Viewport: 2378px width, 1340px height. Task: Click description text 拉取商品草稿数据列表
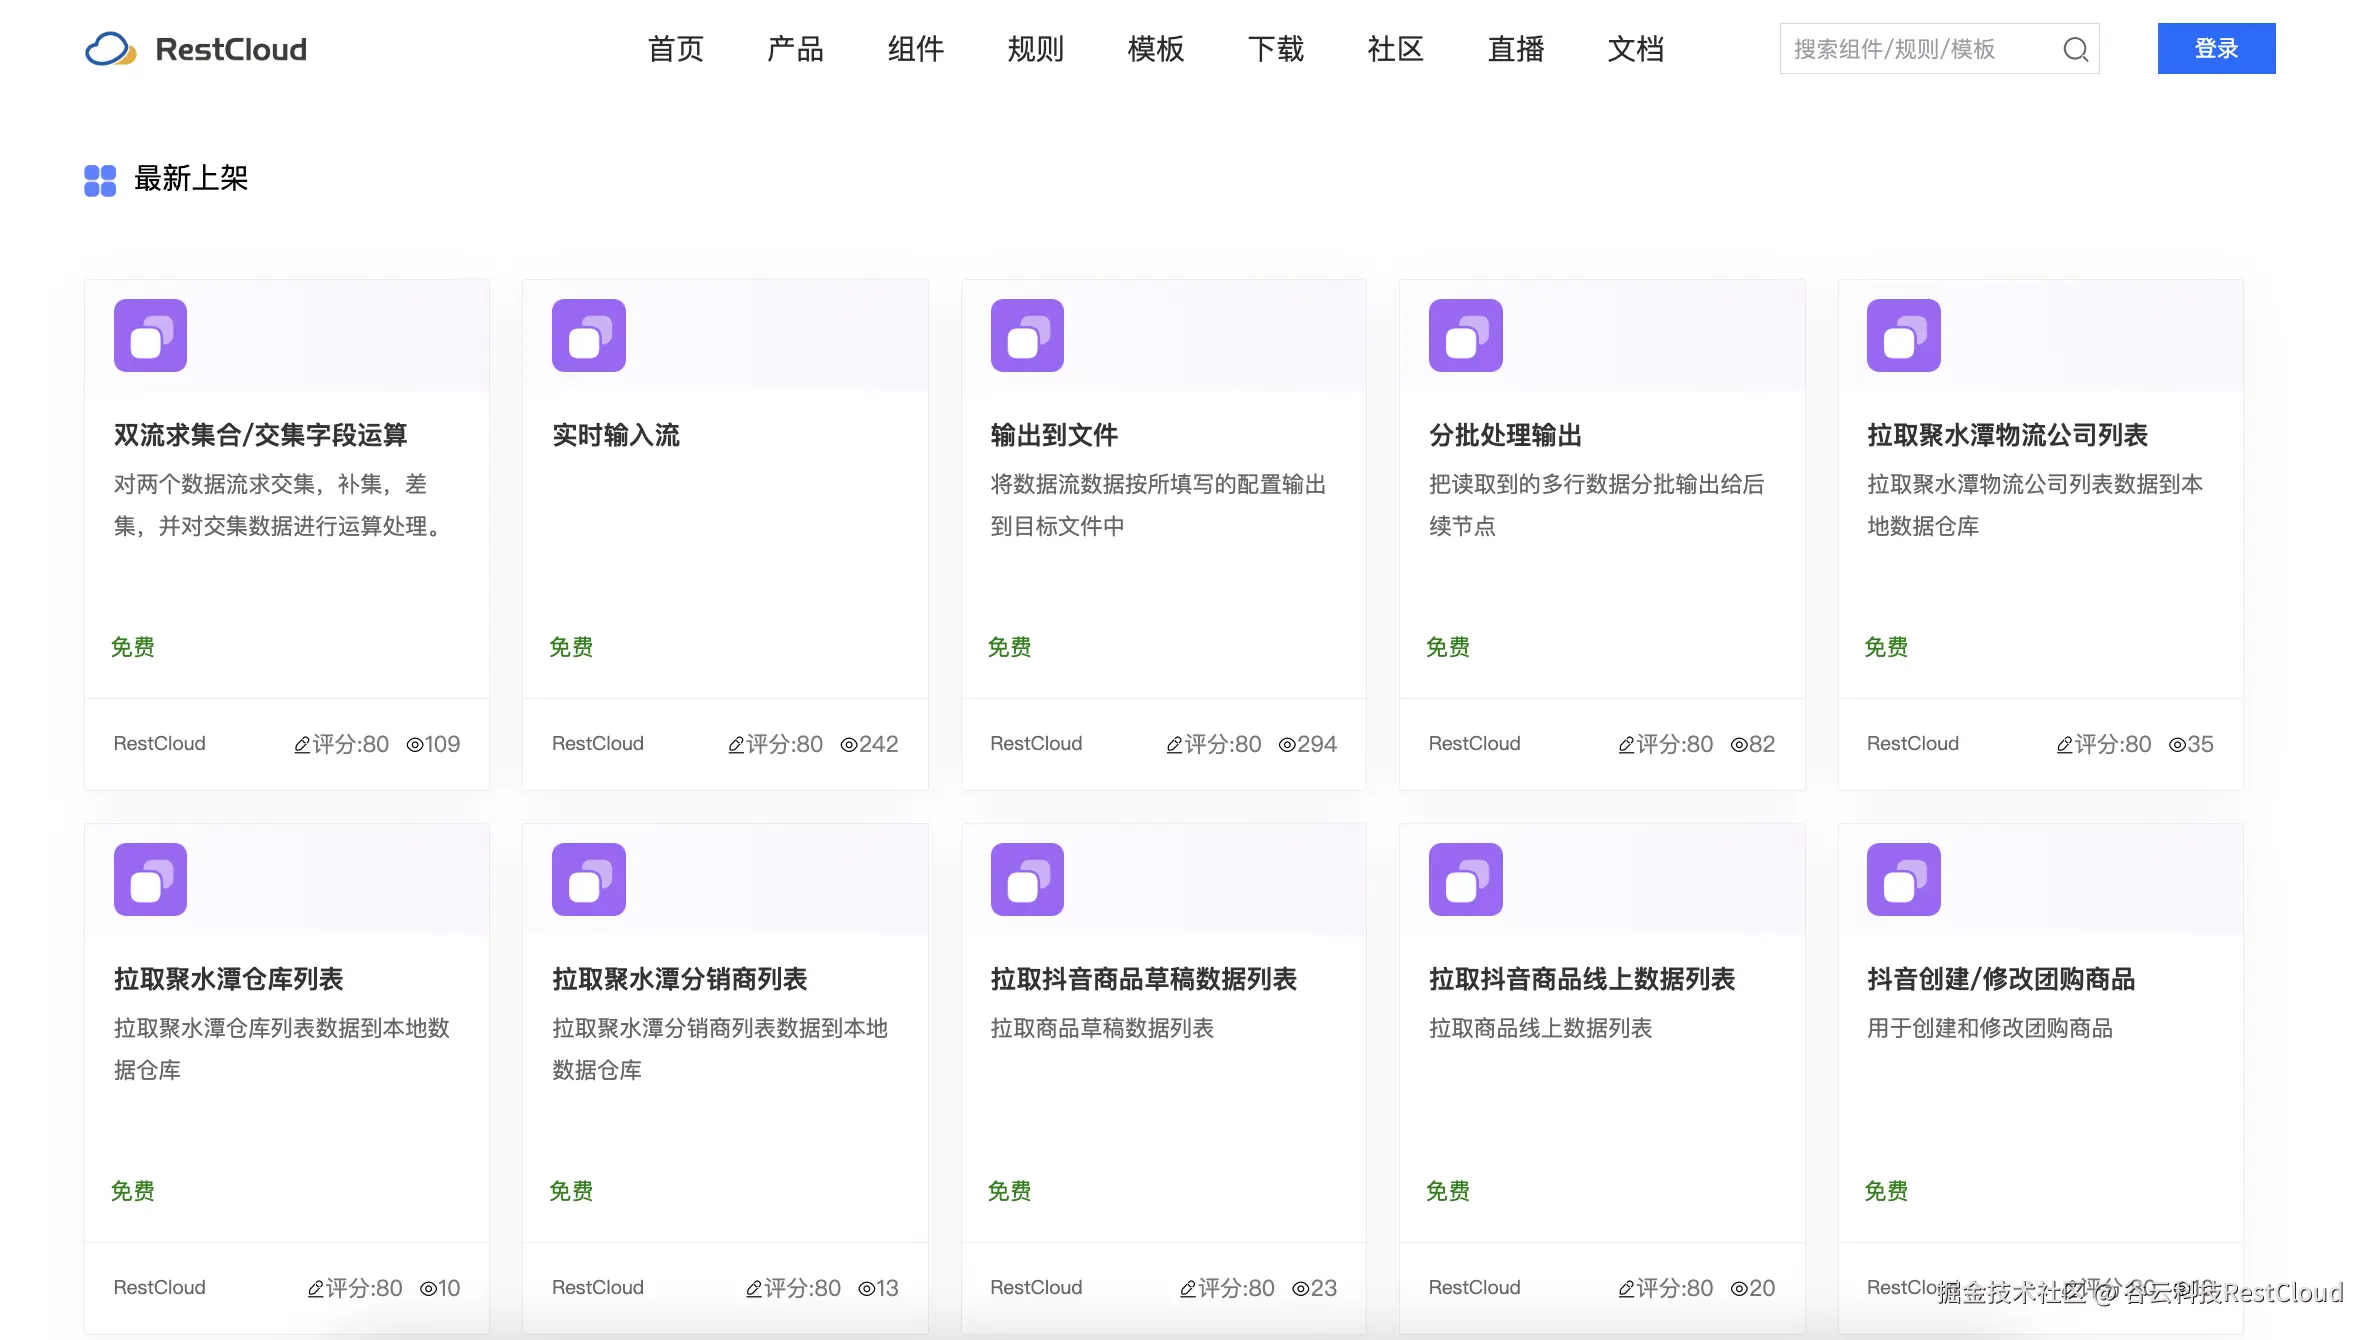pos(1102,1028)
